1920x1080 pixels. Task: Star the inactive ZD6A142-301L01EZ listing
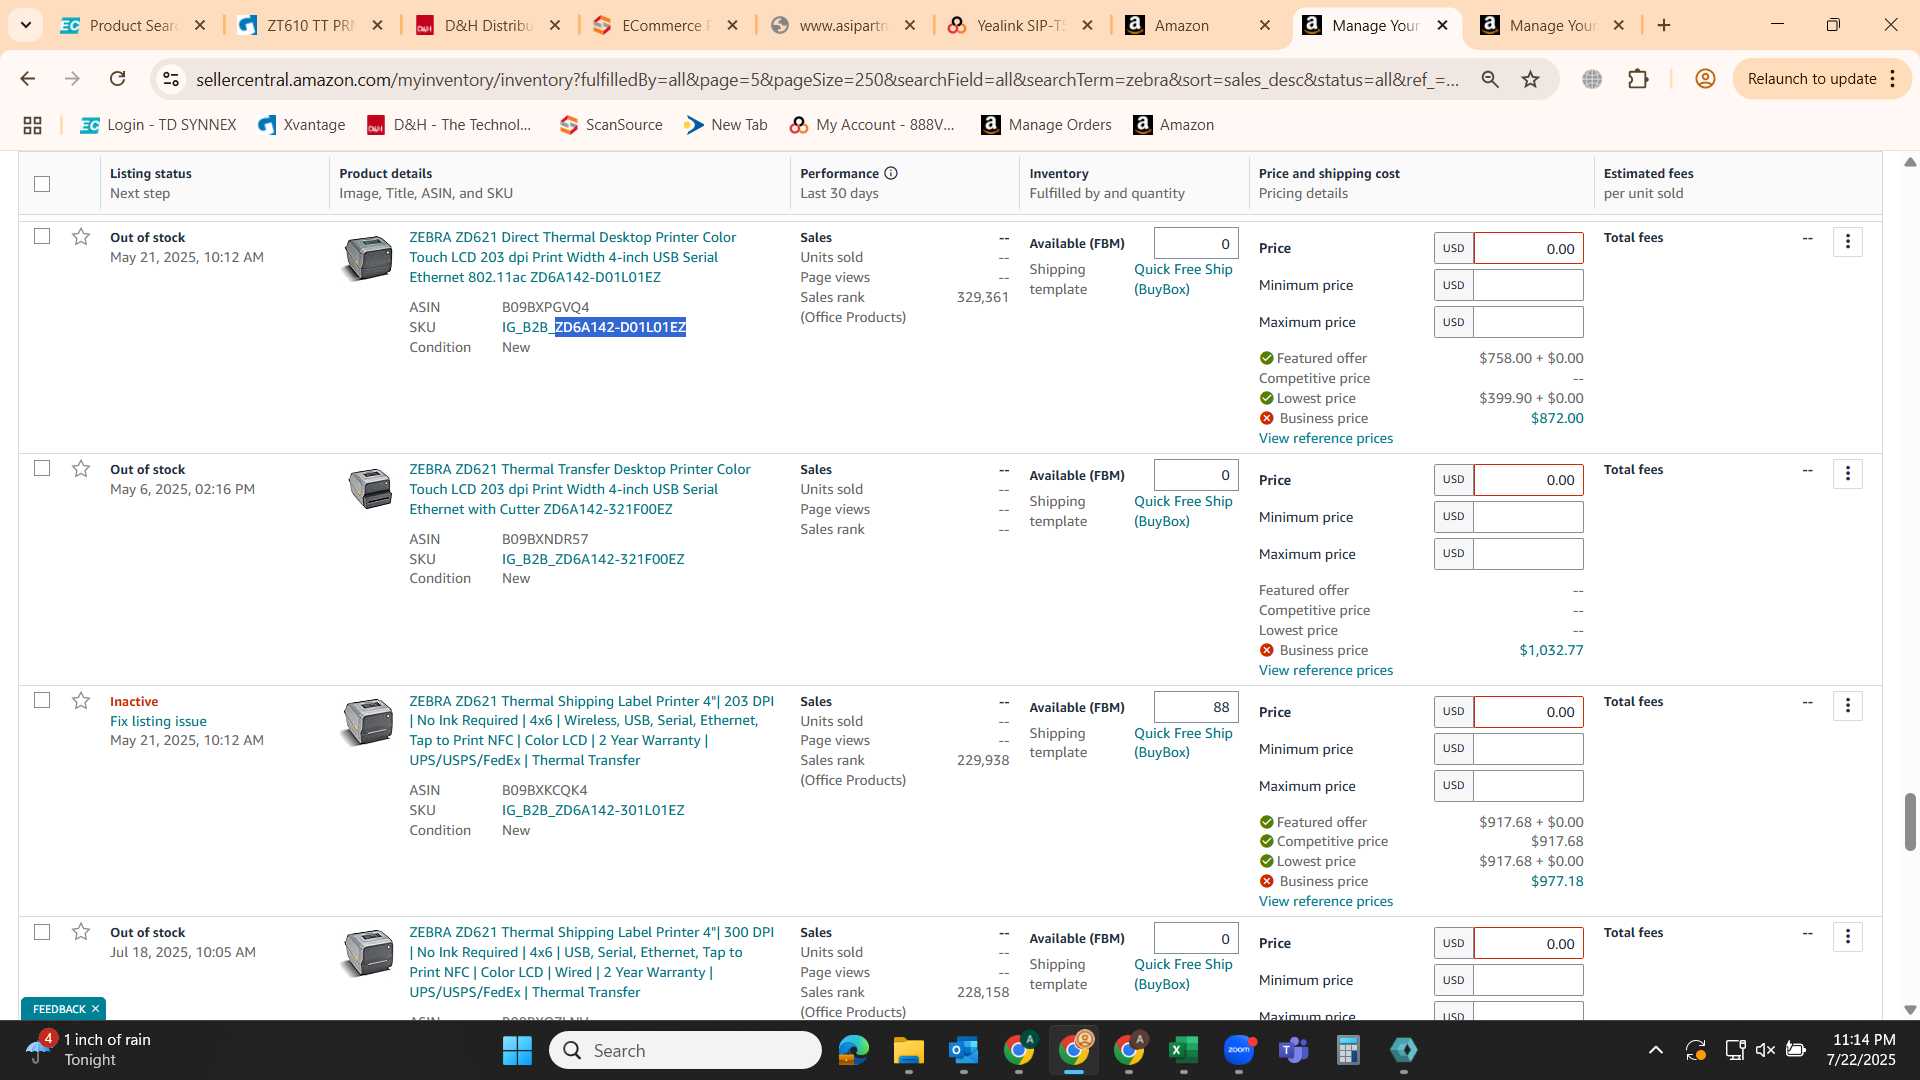[x=81, y=701]
